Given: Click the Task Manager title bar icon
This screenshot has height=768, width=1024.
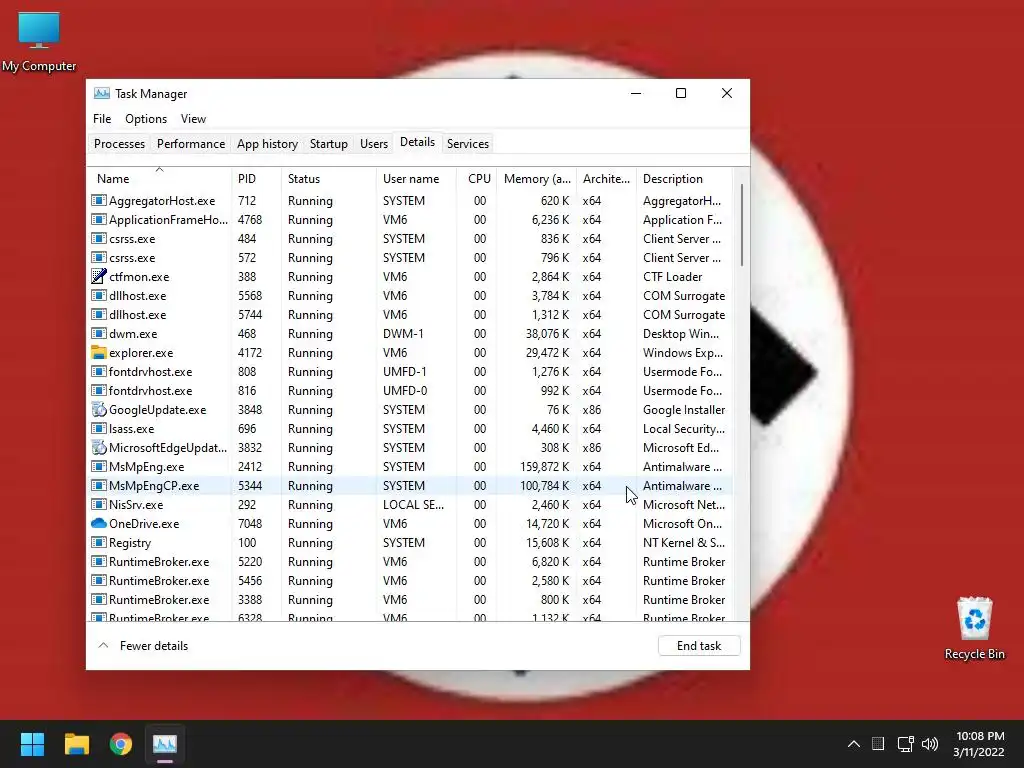Looking at the screenshot, I should pyautogui.click(x=102, y=93).
